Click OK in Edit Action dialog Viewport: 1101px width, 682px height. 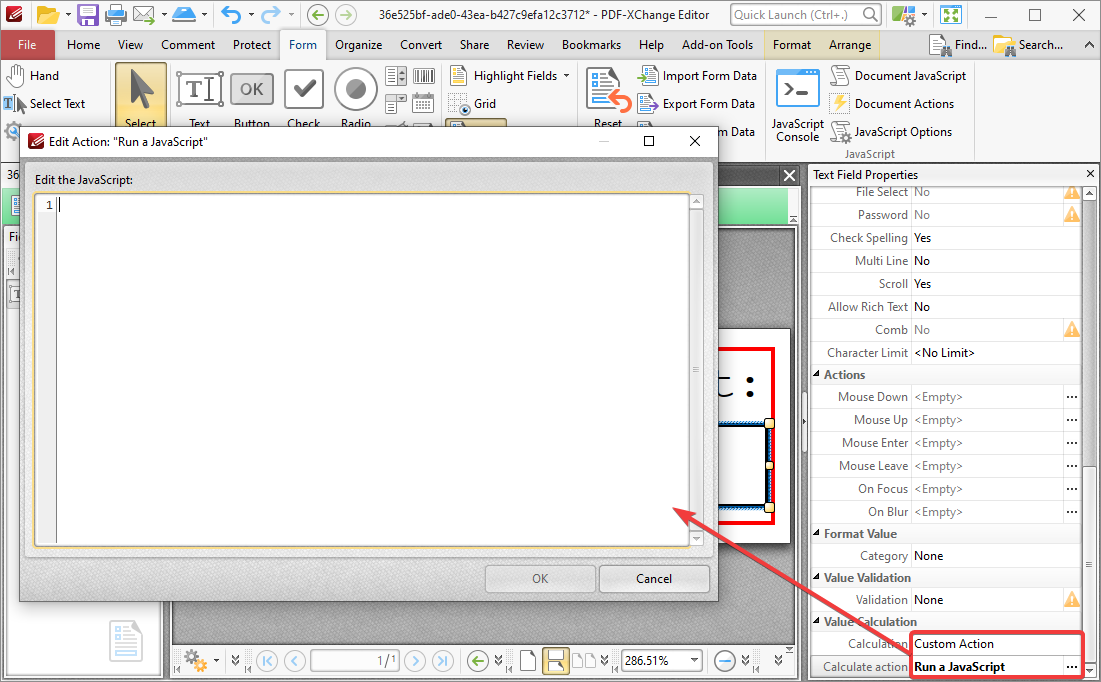click(x=540, y=579)
